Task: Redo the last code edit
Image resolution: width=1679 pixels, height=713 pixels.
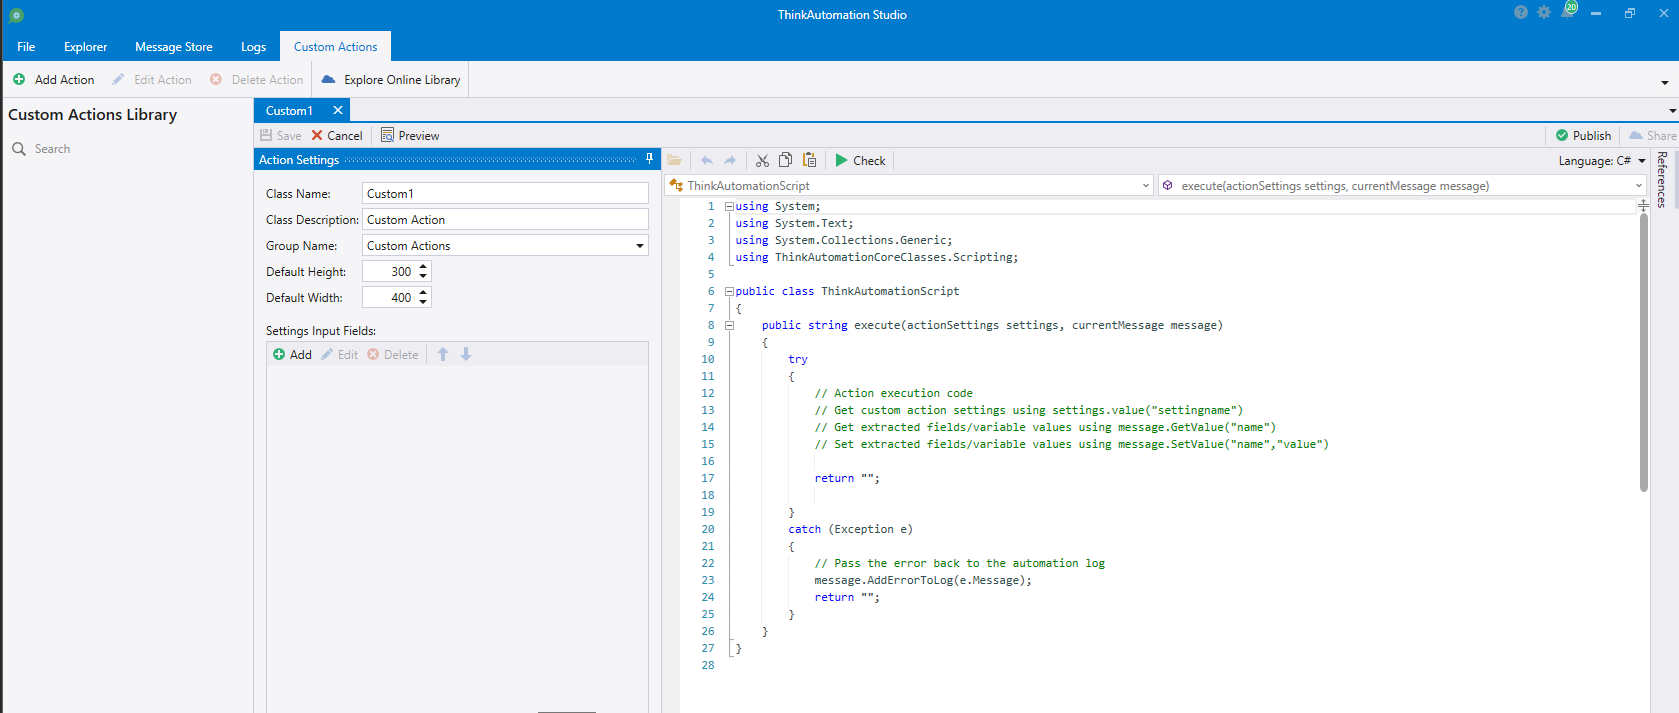Action: 730,160
